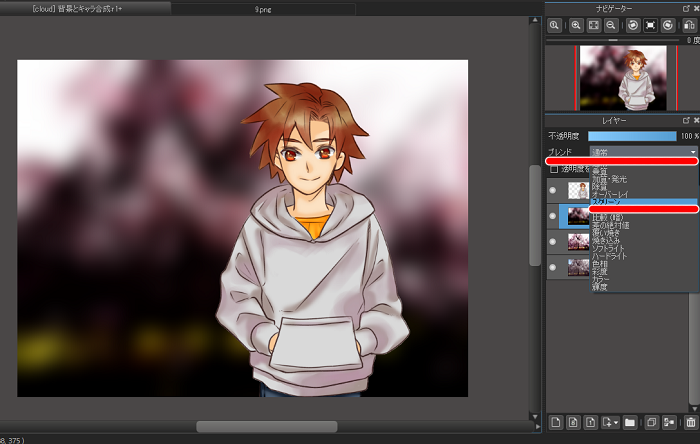The image size is (700, 444).
Task: Adjust the layer opacity slider bar
Action: (632, 135)
